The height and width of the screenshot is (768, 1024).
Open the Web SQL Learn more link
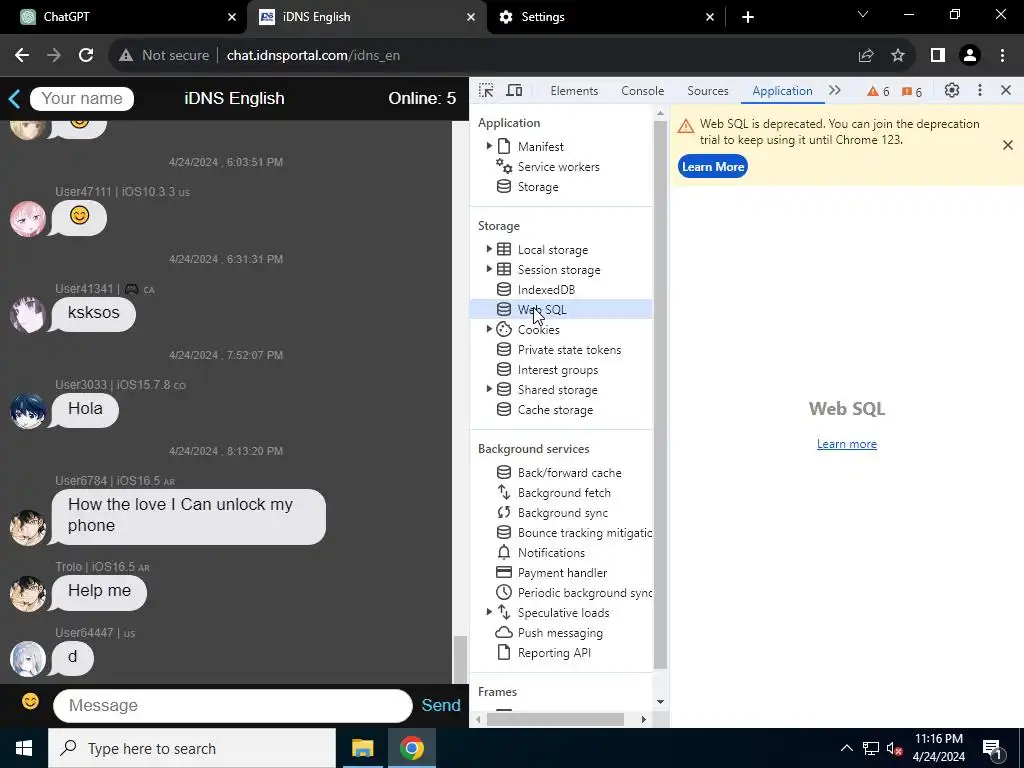pyautogui.click(x=846, y=444)
